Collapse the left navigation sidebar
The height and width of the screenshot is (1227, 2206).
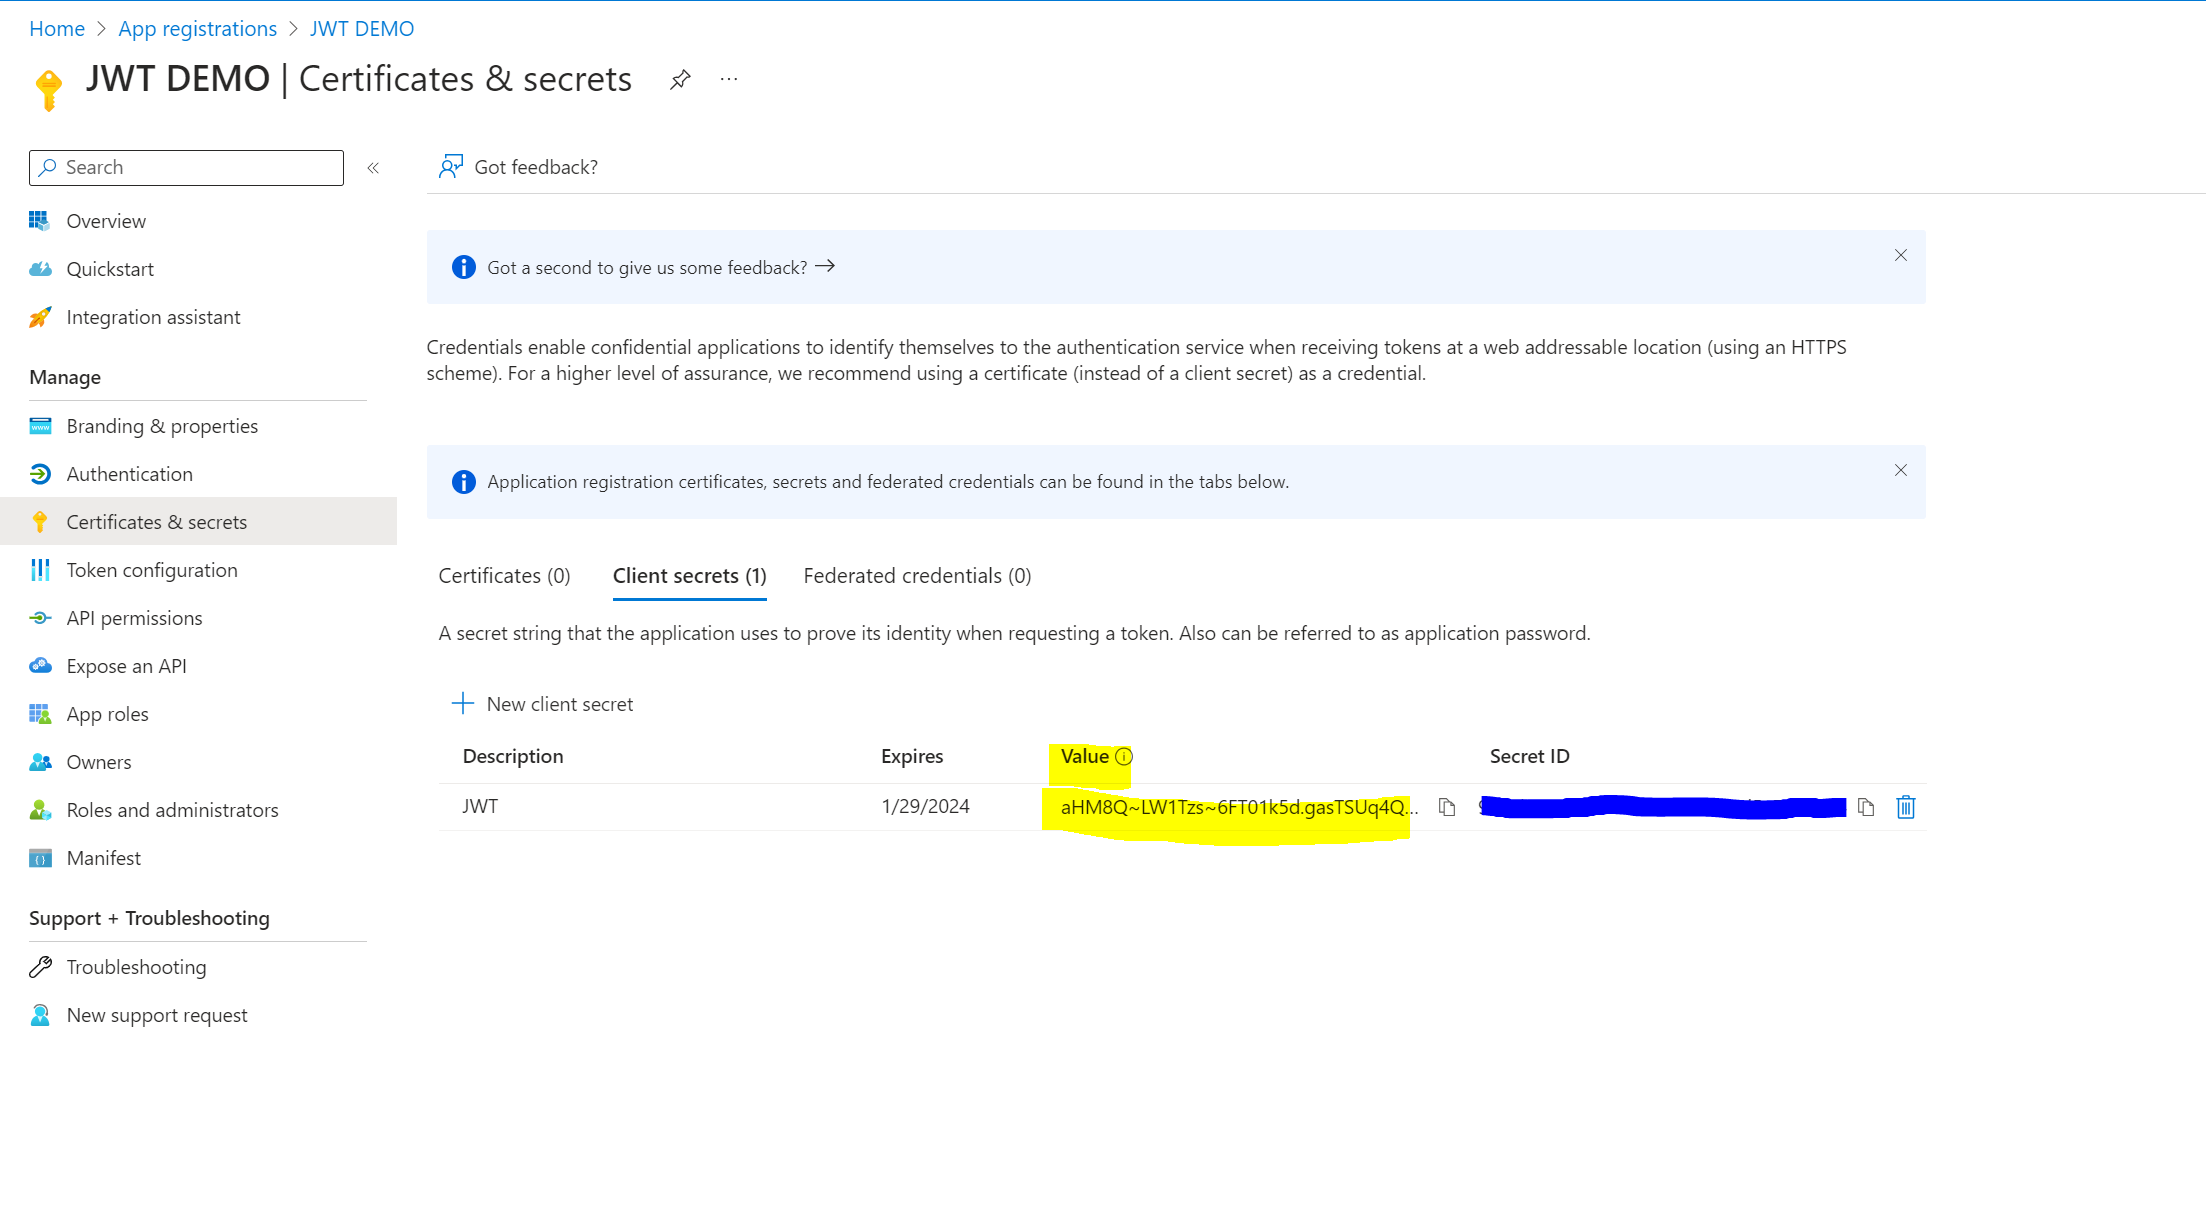373,167
